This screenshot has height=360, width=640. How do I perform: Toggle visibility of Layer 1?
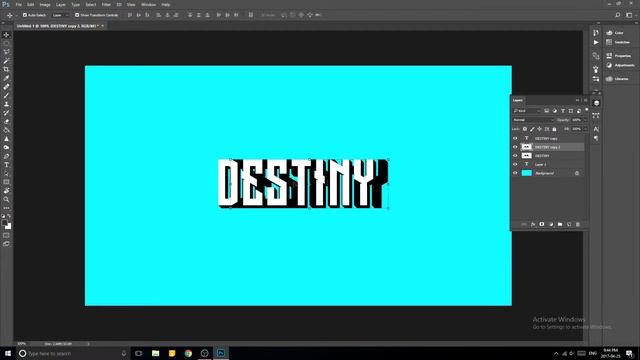point(515,164)
